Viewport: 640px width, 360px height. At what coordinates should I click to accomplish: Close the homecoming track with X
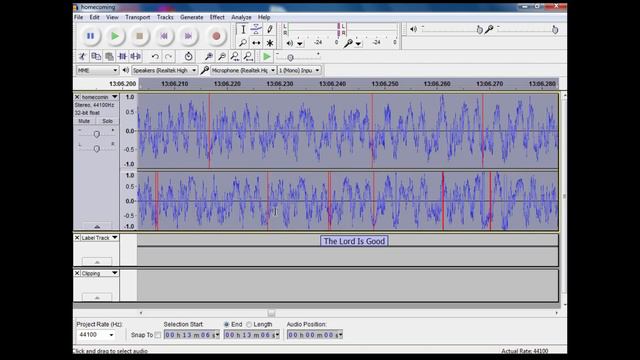pos(77,97)
